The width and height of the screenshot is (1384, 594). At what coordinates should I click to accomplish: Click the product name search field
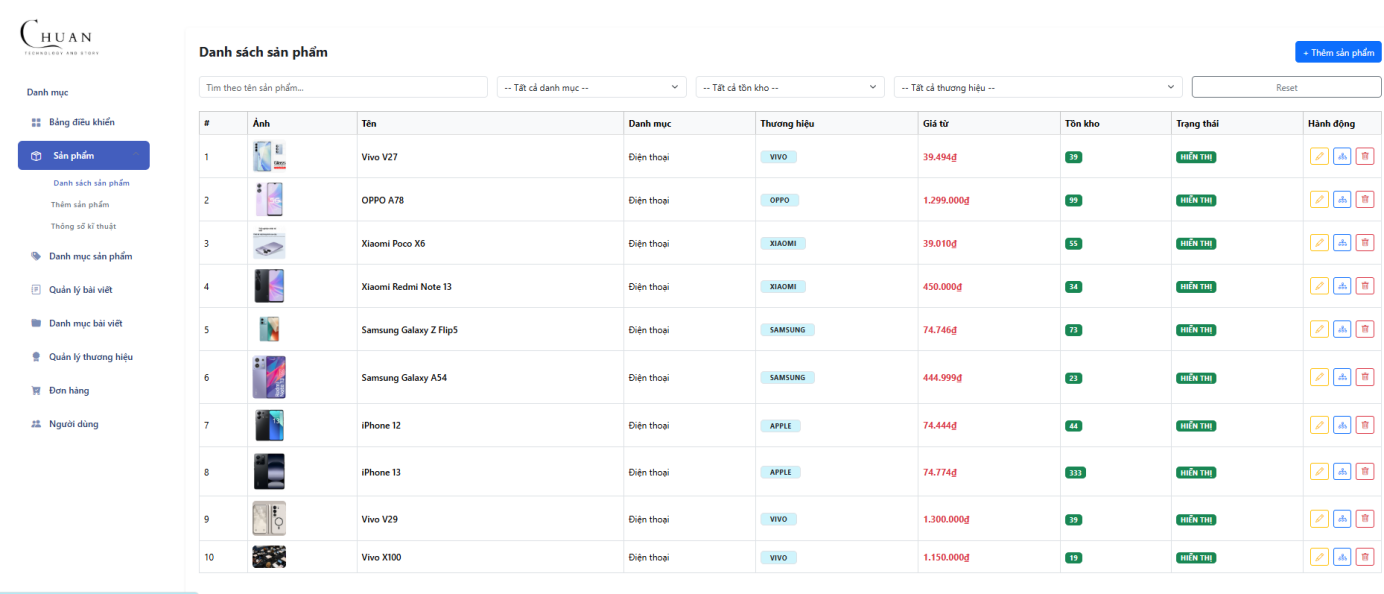coord(343,87)
